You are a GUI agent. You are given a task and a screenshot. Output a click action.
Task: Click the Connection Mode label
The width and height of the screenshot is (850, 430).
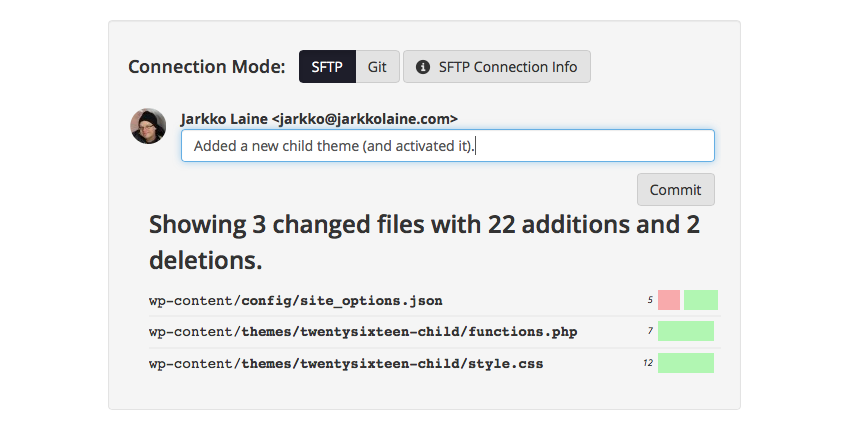(207, 67)
